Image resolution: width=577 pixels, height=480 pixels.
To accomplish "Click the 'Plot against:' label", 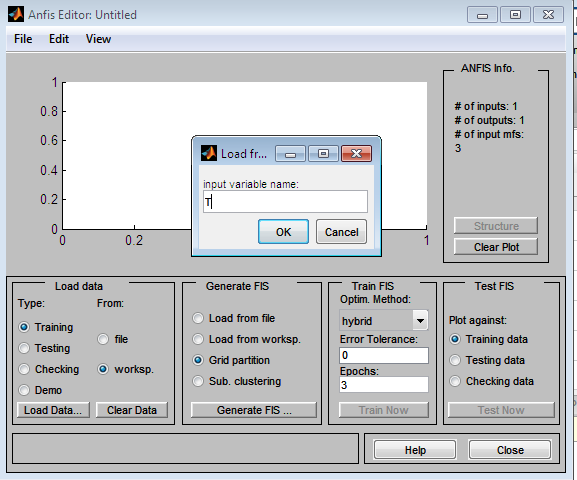I will [477, 320].
